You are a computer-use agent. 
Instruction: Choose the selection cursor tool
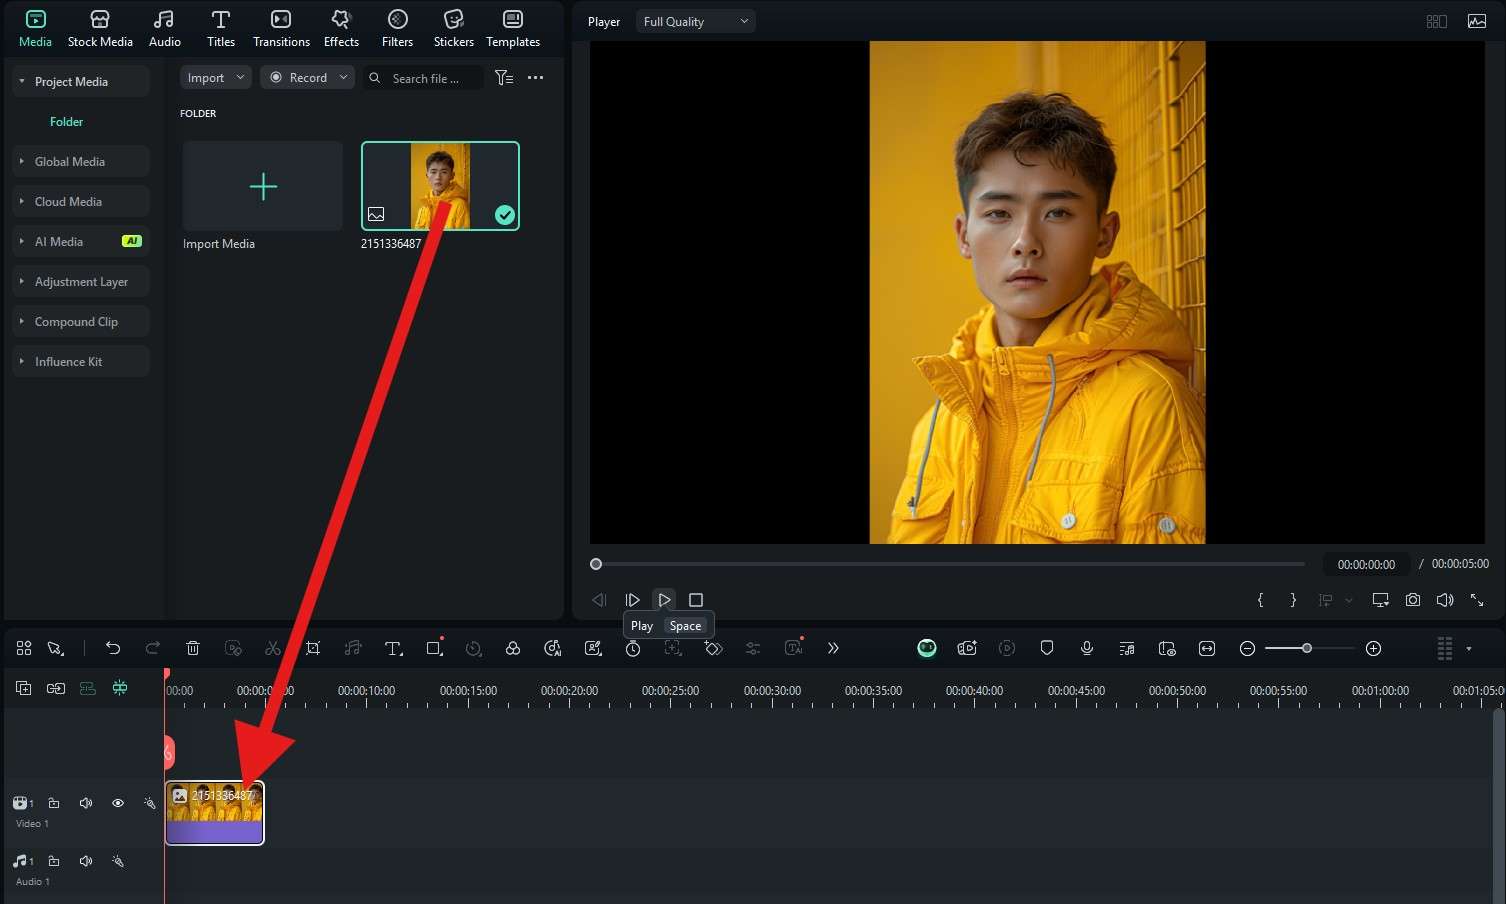[x=56, y=648]
